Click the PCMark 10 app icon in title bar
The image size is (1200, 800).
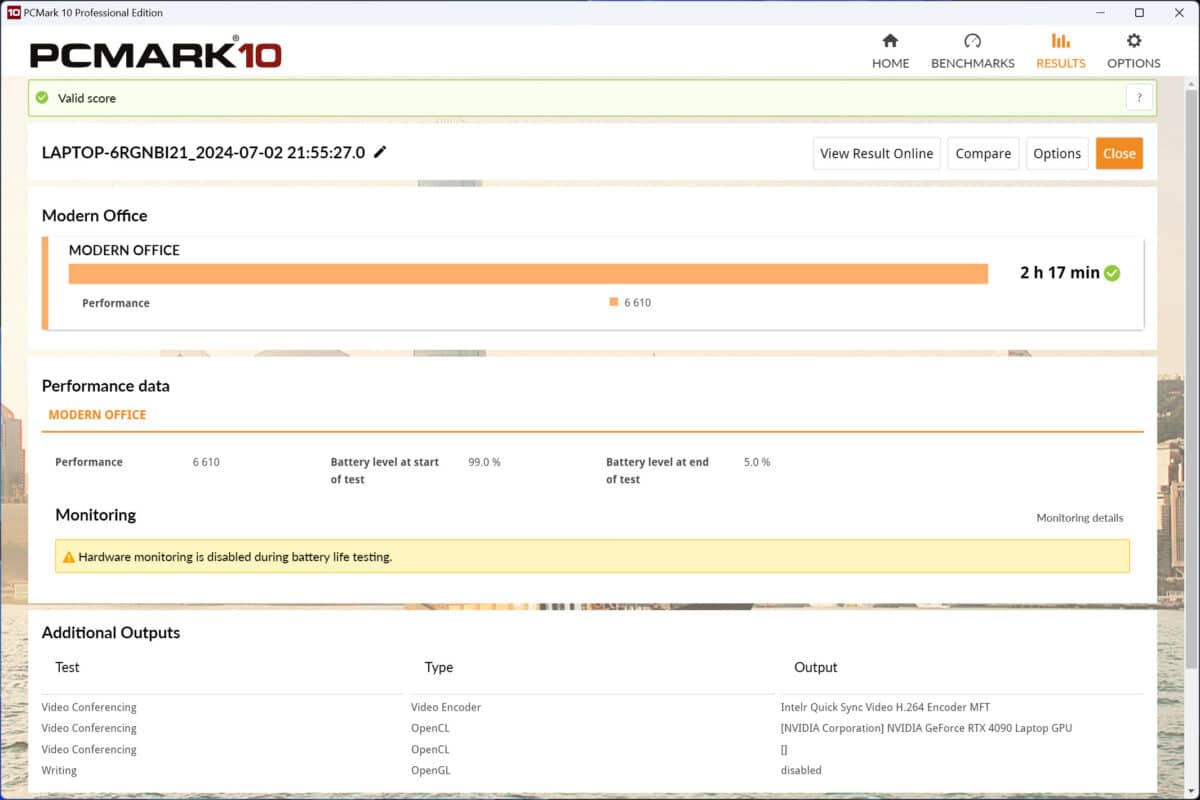click(14, 13)
